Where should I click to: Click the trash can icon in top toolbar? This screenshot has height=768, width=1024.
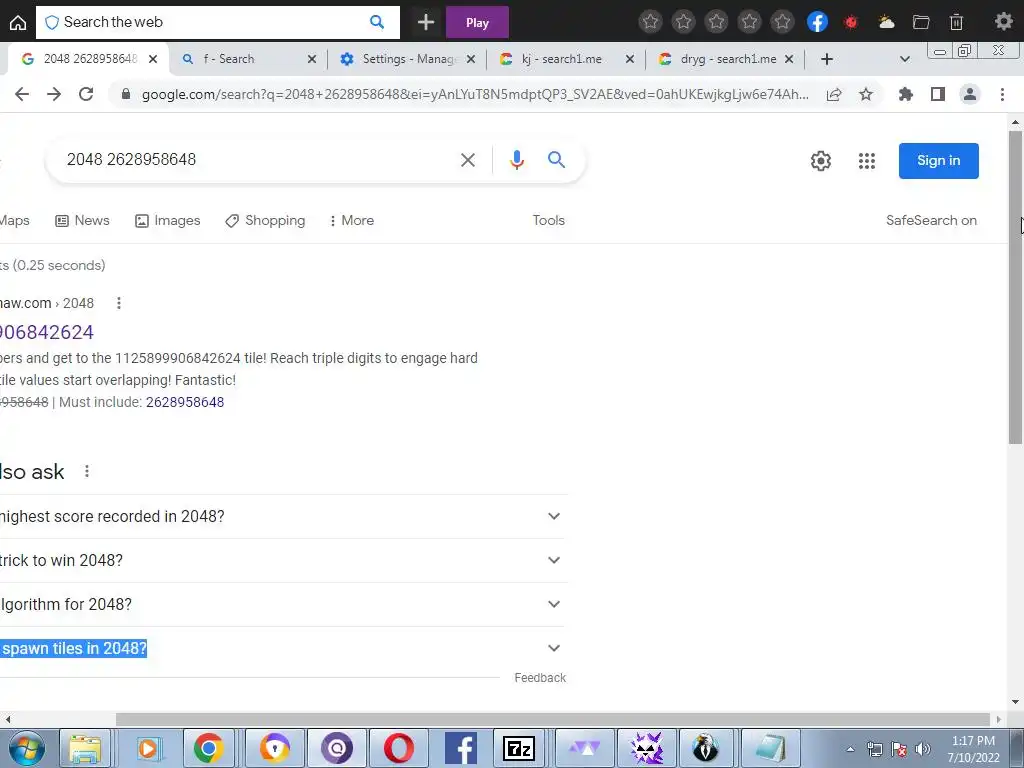click(x=956, y=22)
